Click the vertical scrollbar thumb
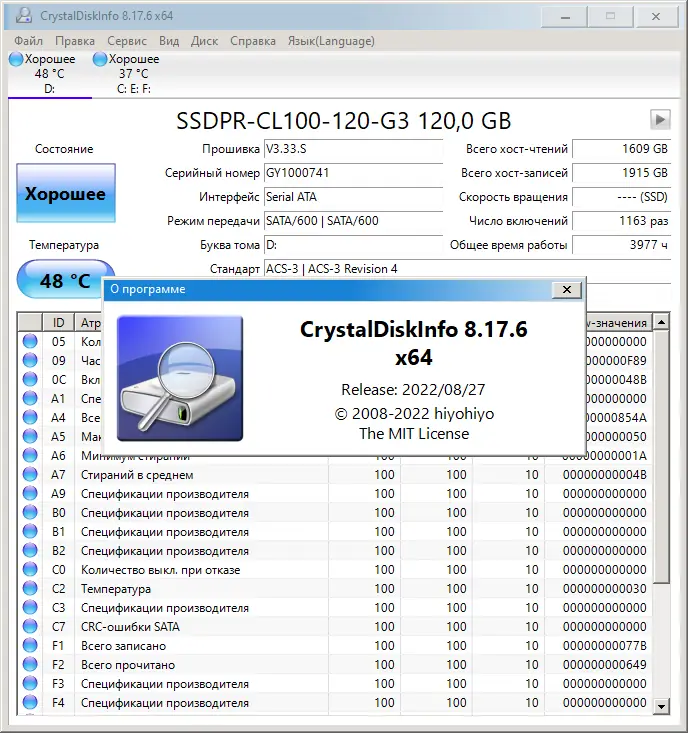This screenshot has width=688, height=733. [x=661, y=457]
